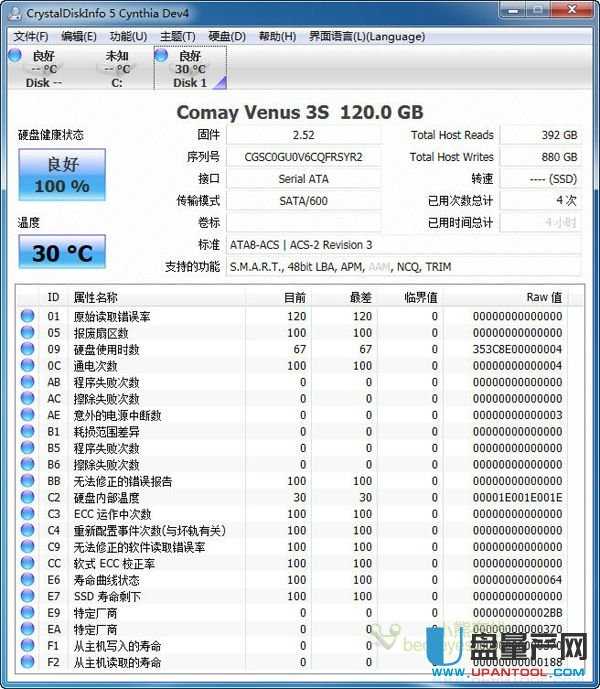Click status icon for C9 无法修正的软件读取错误率
Screen dimensions: 600x689
pyautogui.click(x=27, y=547)
